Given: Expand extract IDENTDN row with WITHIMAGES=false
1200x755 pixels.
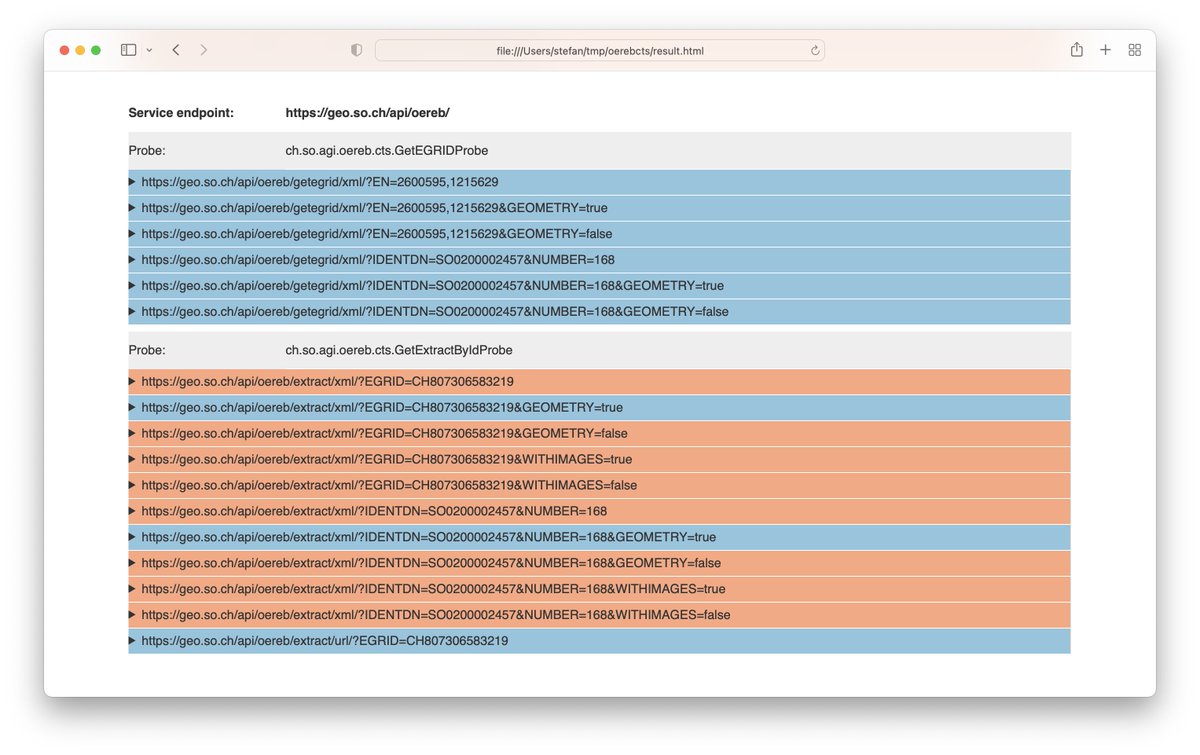Looking at the screenshot, I should 599,615.
